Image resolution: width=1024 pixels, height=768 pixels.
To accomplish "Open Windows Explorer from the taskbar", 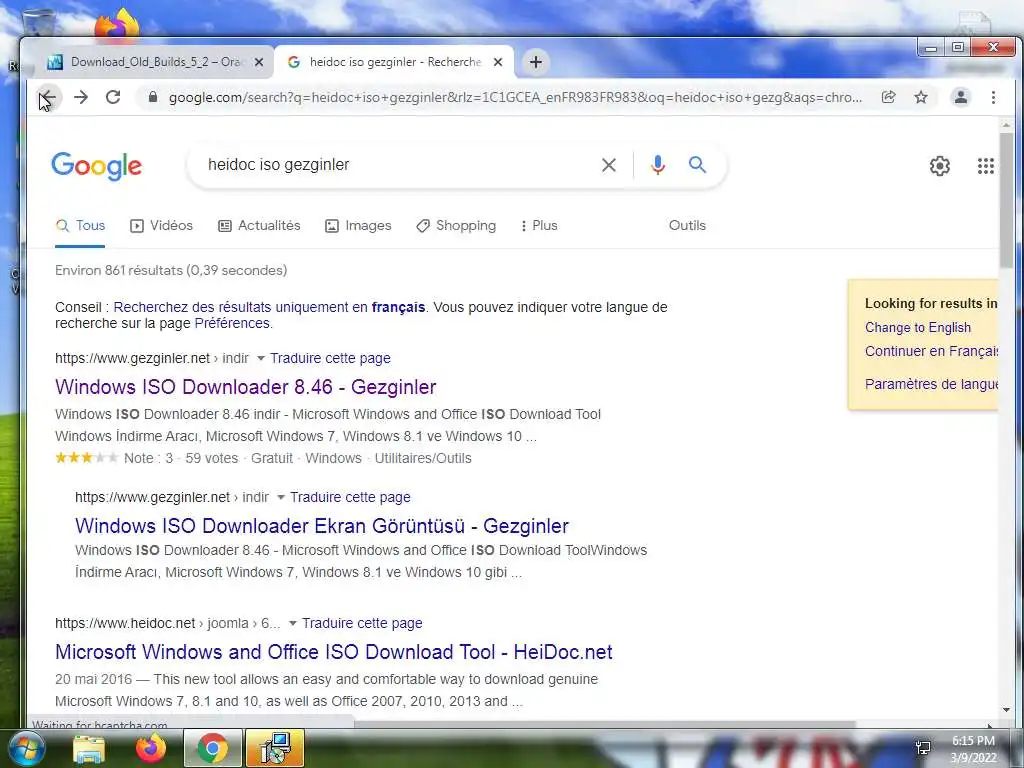I will coord(89,749).
